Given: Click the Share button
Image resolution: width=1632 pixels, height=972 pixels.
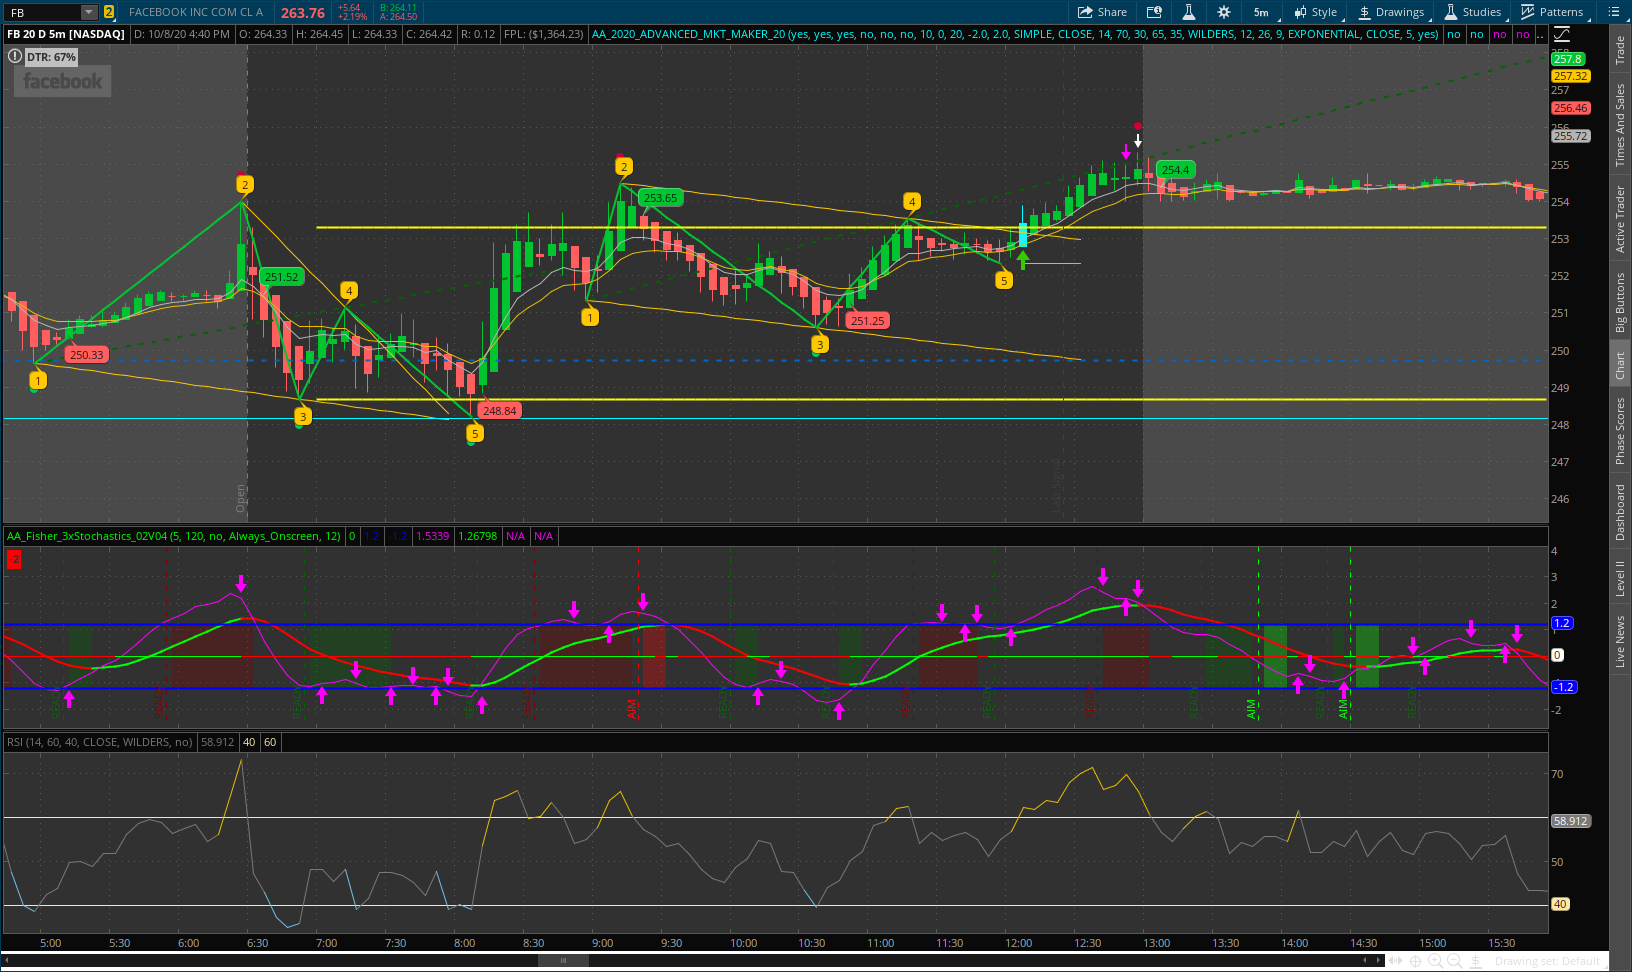Looking at the screenshot, I should [1102, 12].
